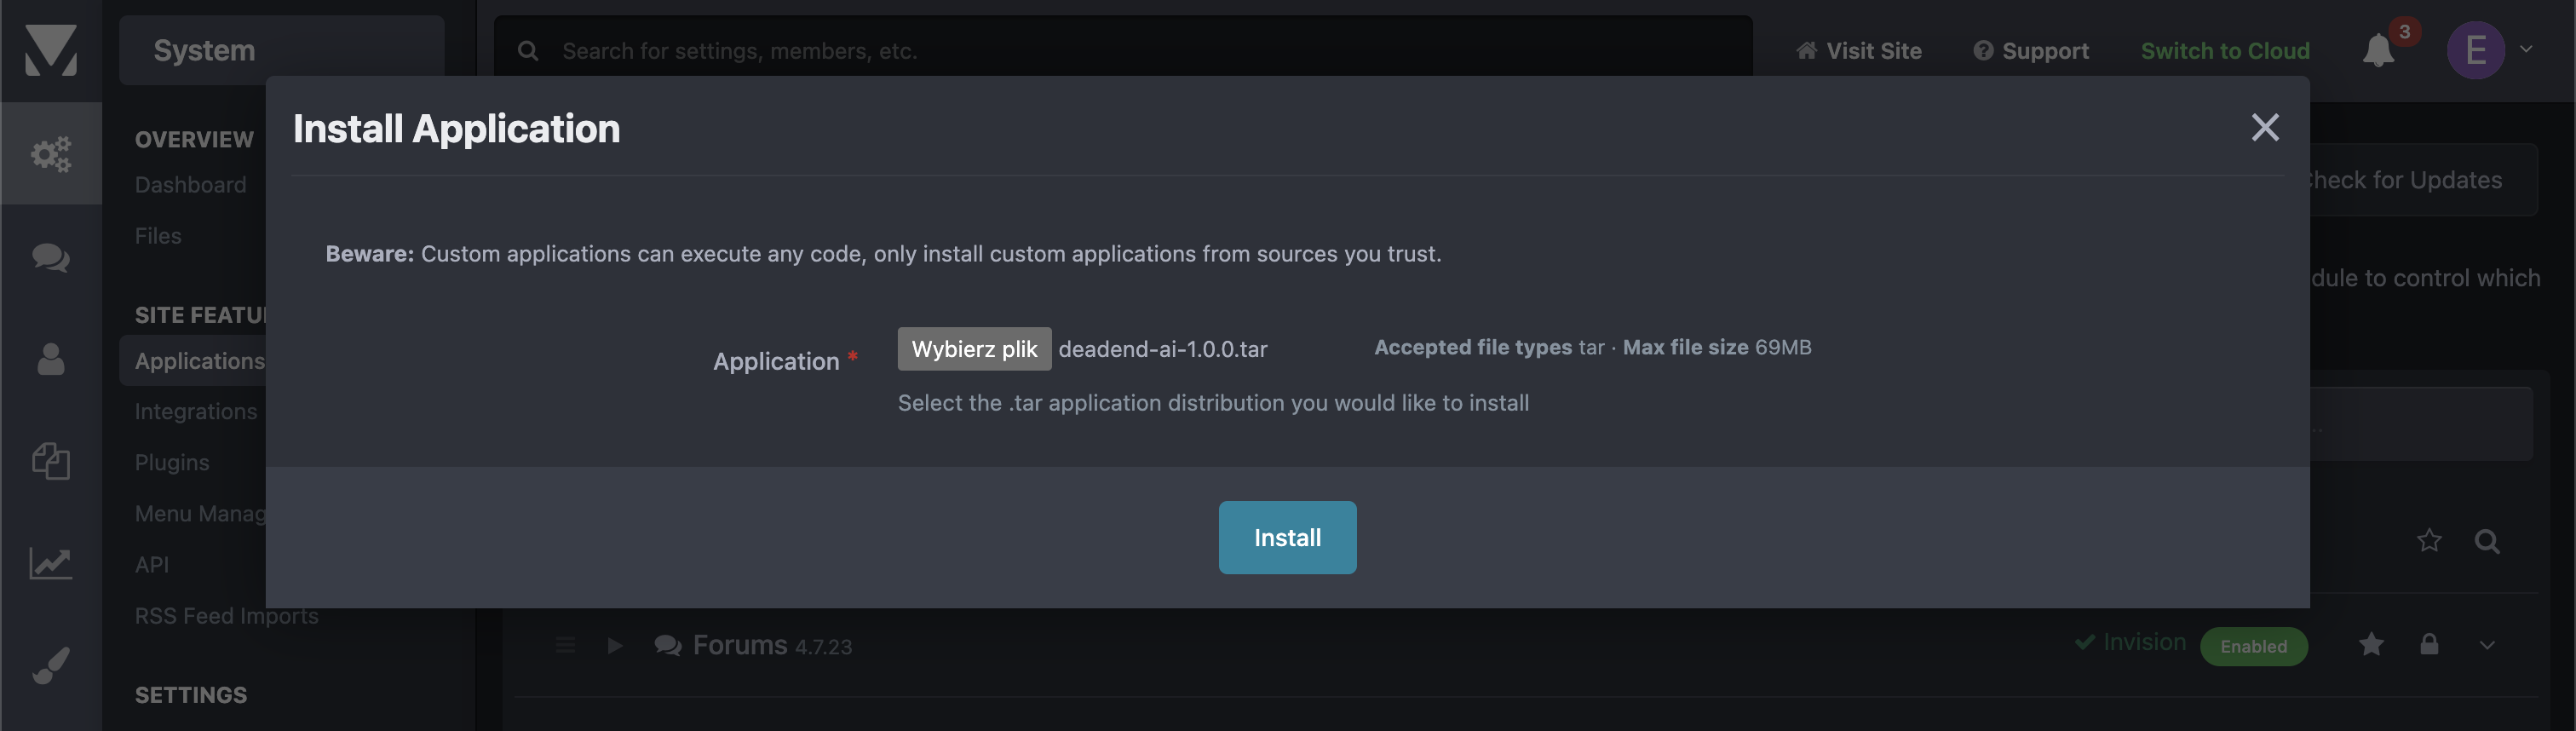Click the Invision logo
2576x731 pixels.
tap(51, 49)
